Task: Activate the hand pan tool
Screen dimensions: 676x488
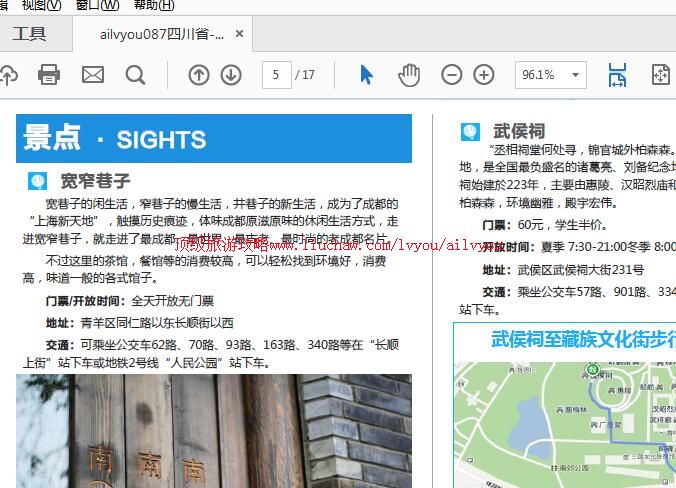Action: [x=409, y=75]
